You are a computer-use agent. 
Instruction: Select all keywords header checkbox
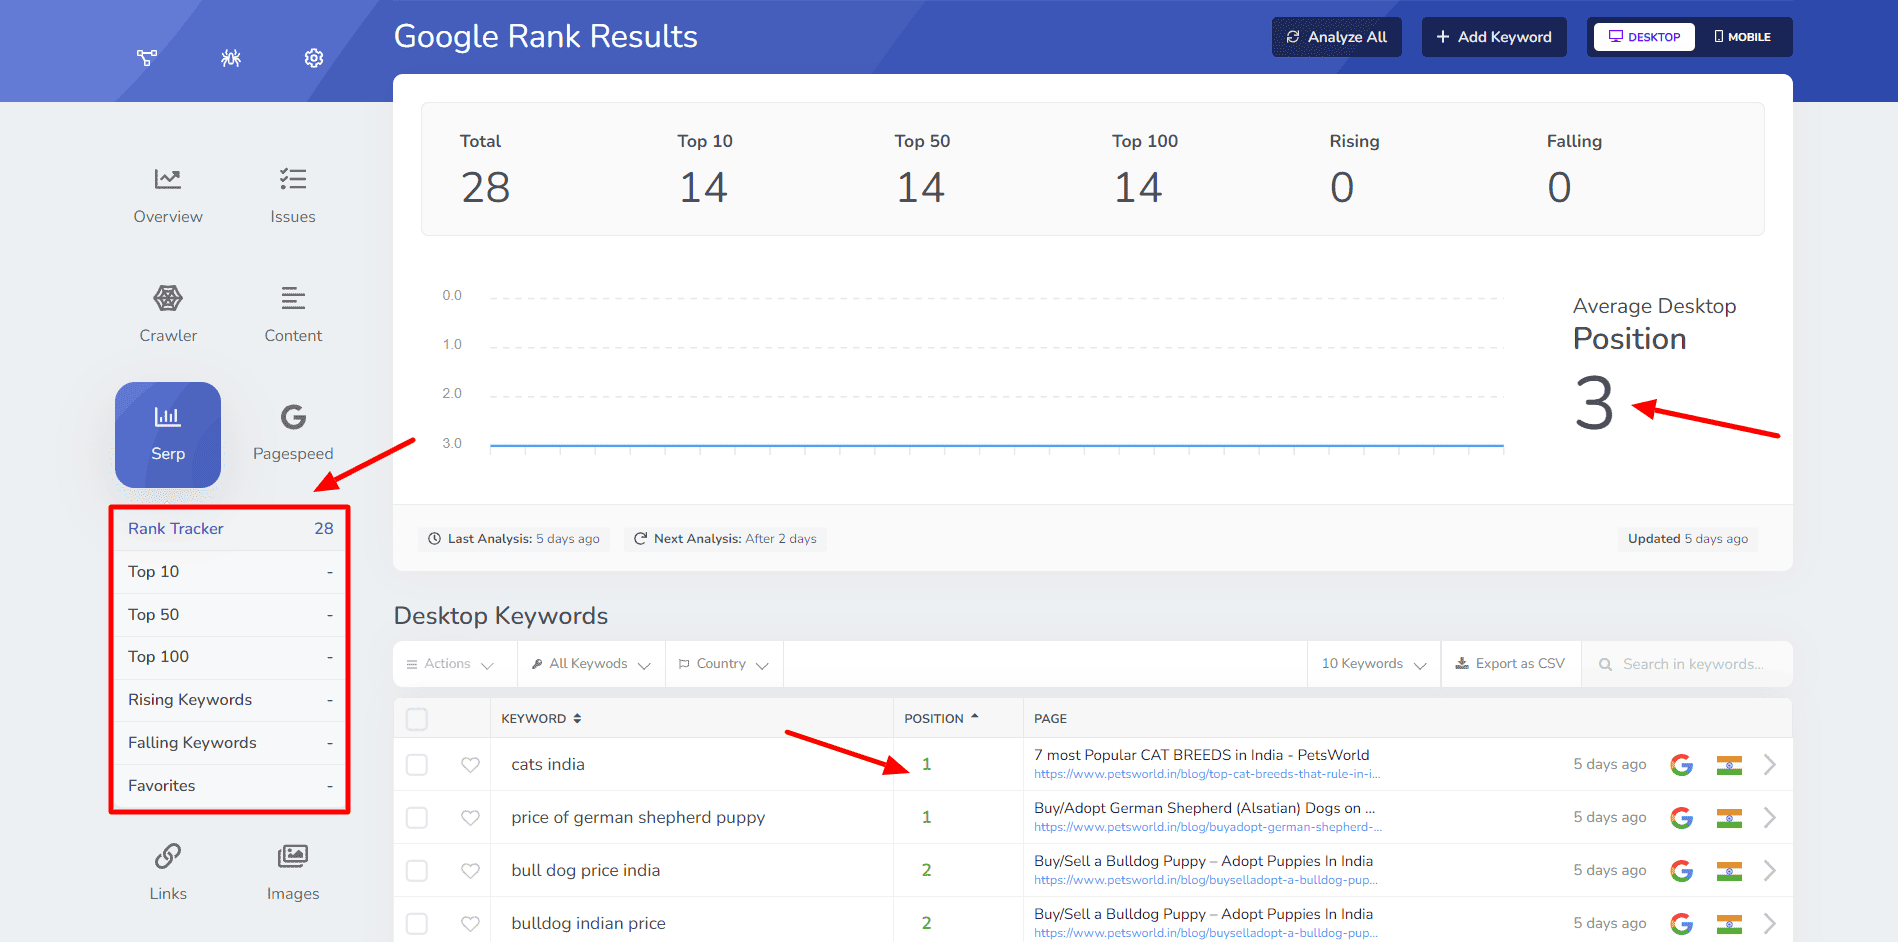click(x=417, y=719)
